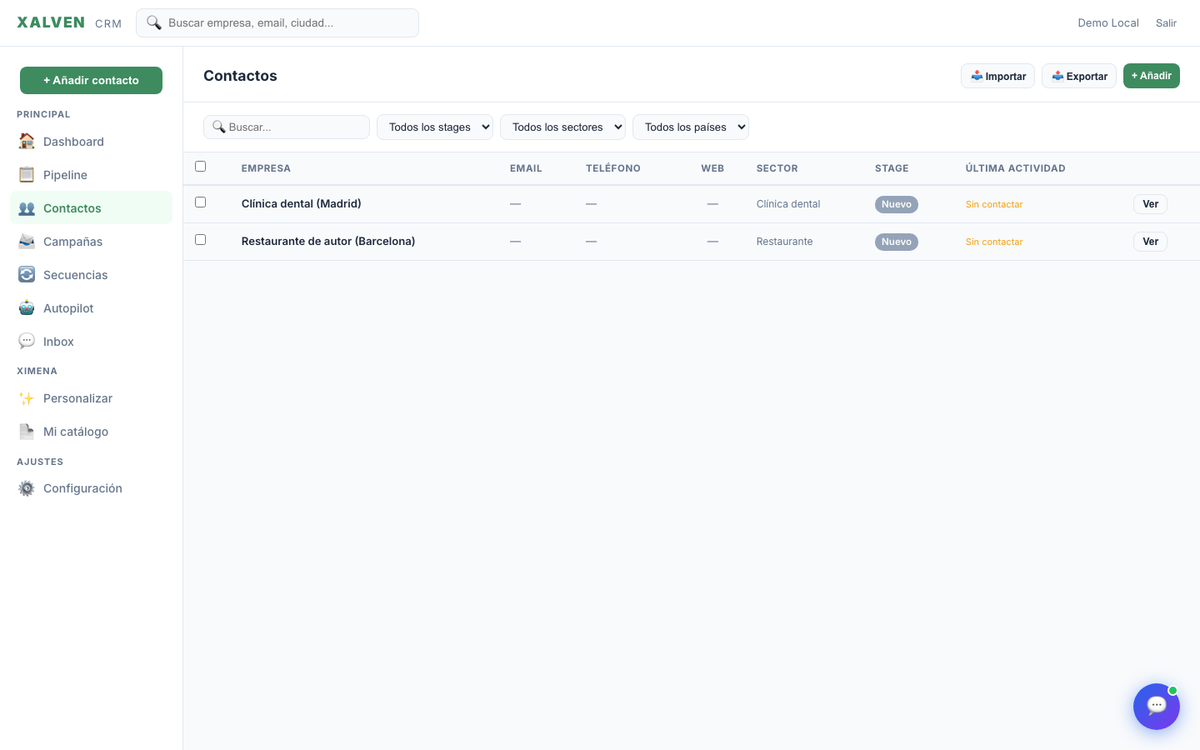Click the Restaurante de autor (Barcelona) company name

click(328, 241)
